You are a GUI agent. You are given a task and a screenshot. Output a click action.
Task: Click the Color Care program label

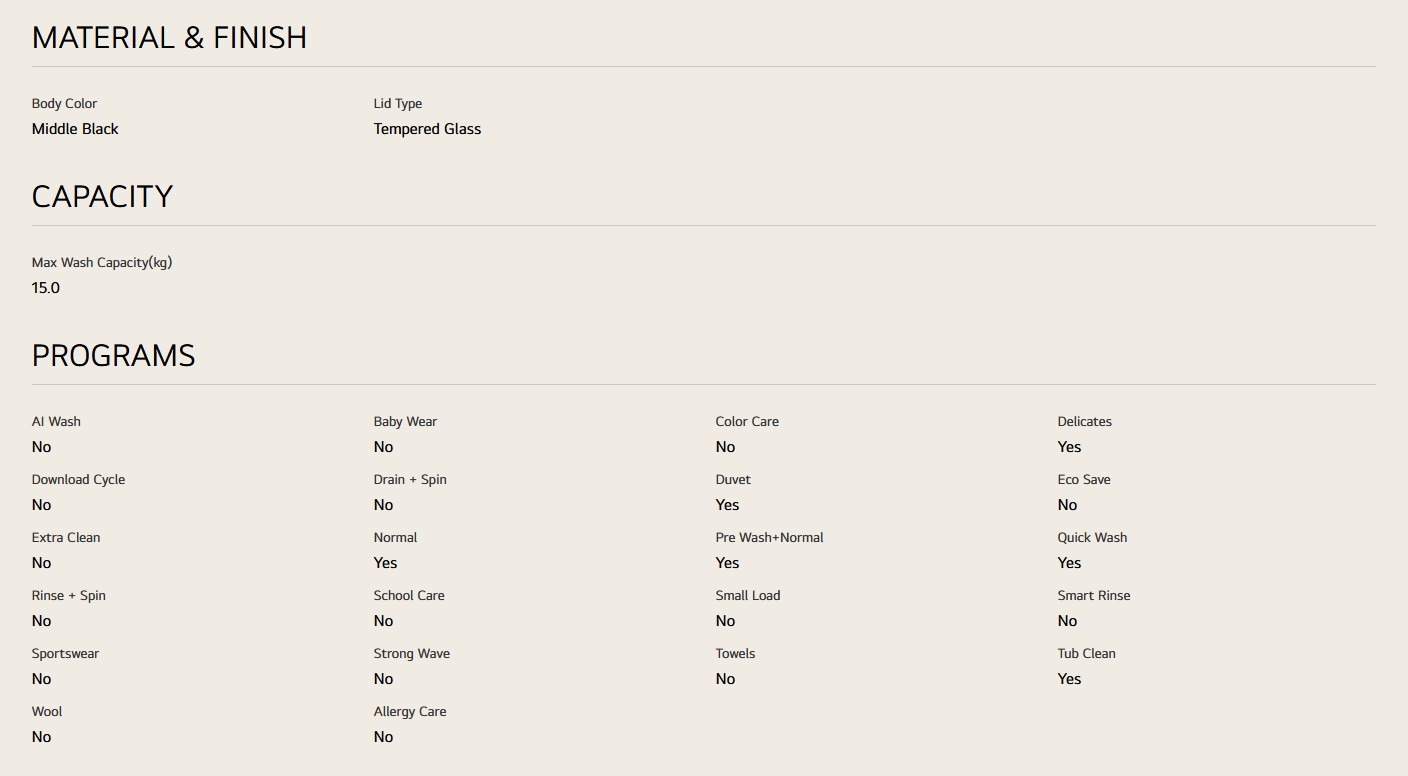(747, 422)
